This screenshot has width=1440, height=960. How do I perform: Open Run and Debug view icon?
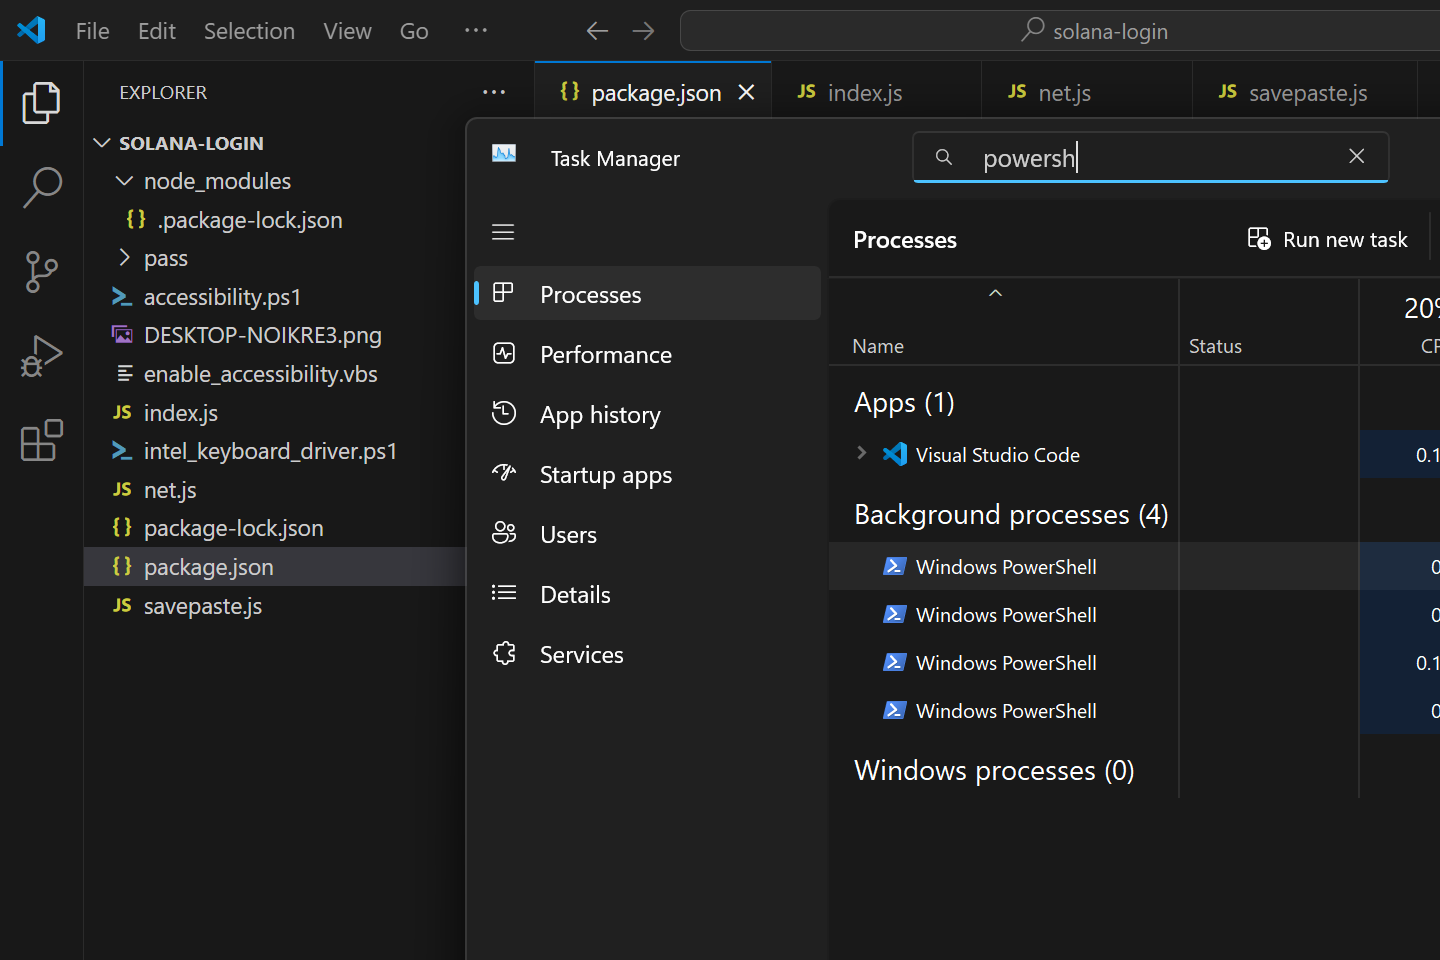click(x=41, y=356)
